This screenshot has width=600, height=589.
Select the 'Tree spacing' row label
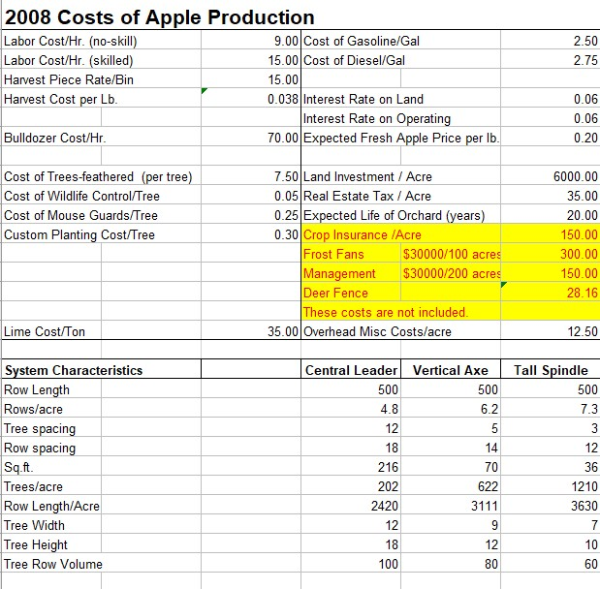click(x=40, y=429)
